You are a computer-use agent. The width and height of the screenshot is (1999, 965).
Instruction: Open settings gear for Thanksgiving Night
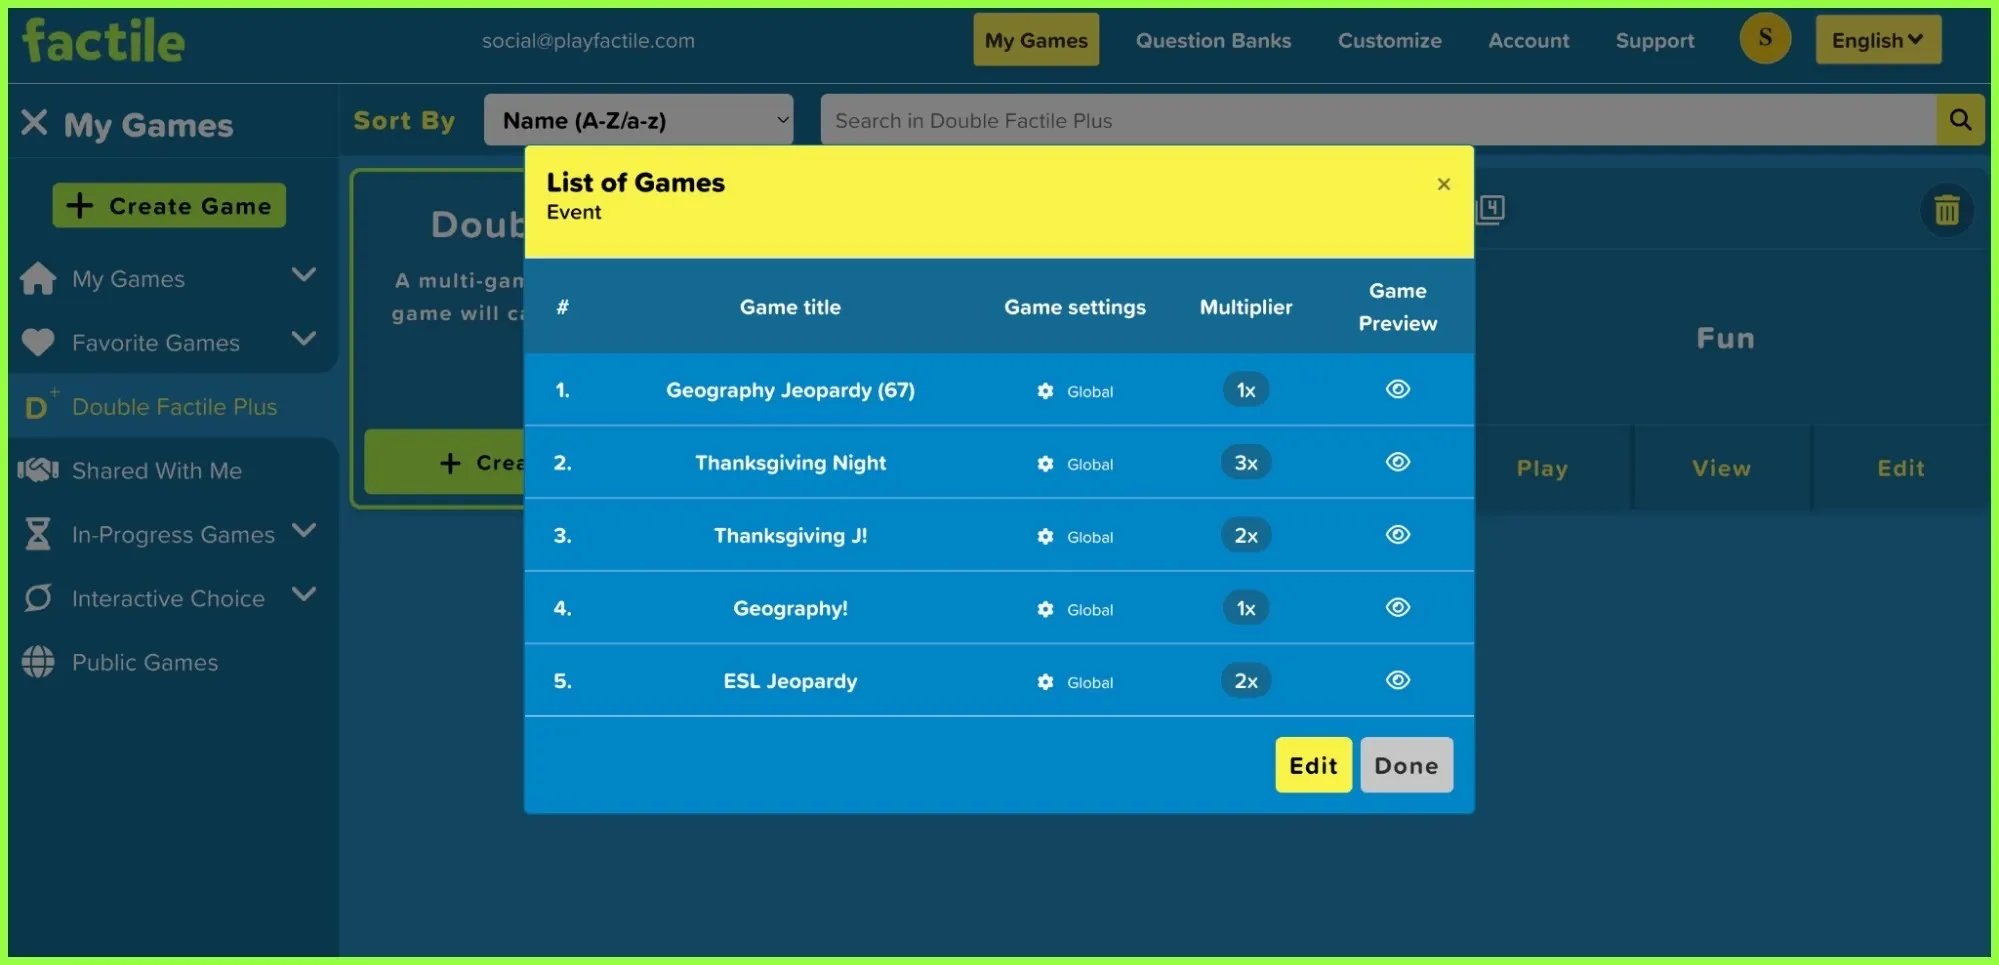pyautogui.click(x=1044, y=464)
